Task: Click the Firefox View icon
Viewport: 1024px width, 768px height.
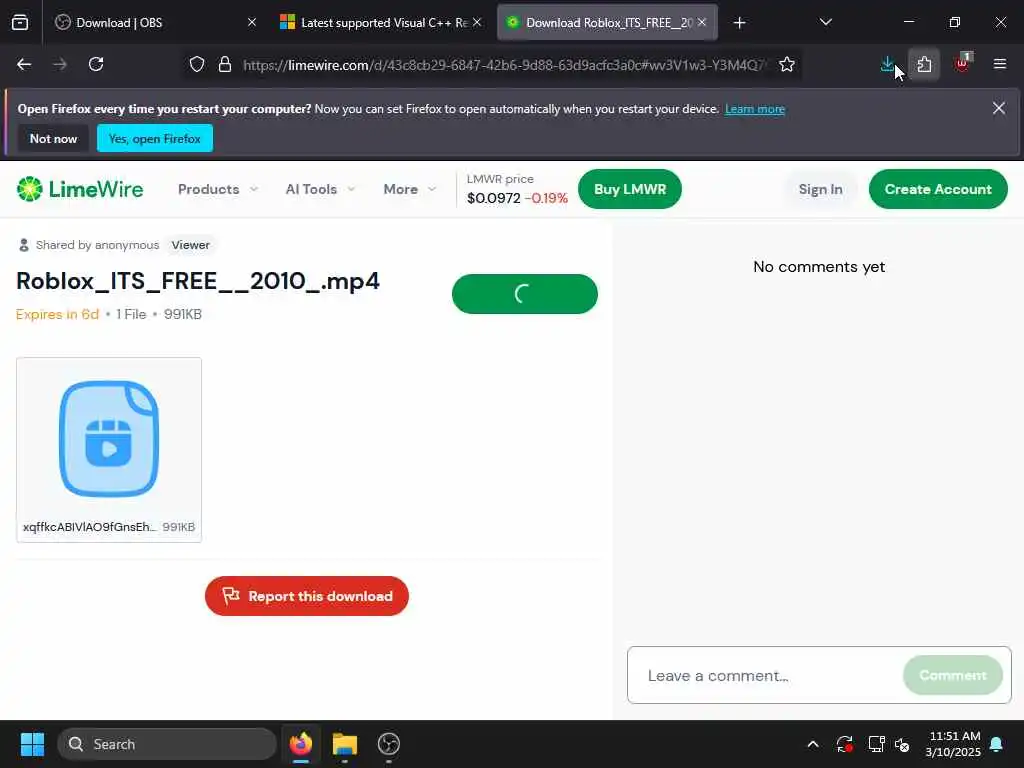Action: pos(20,23)
